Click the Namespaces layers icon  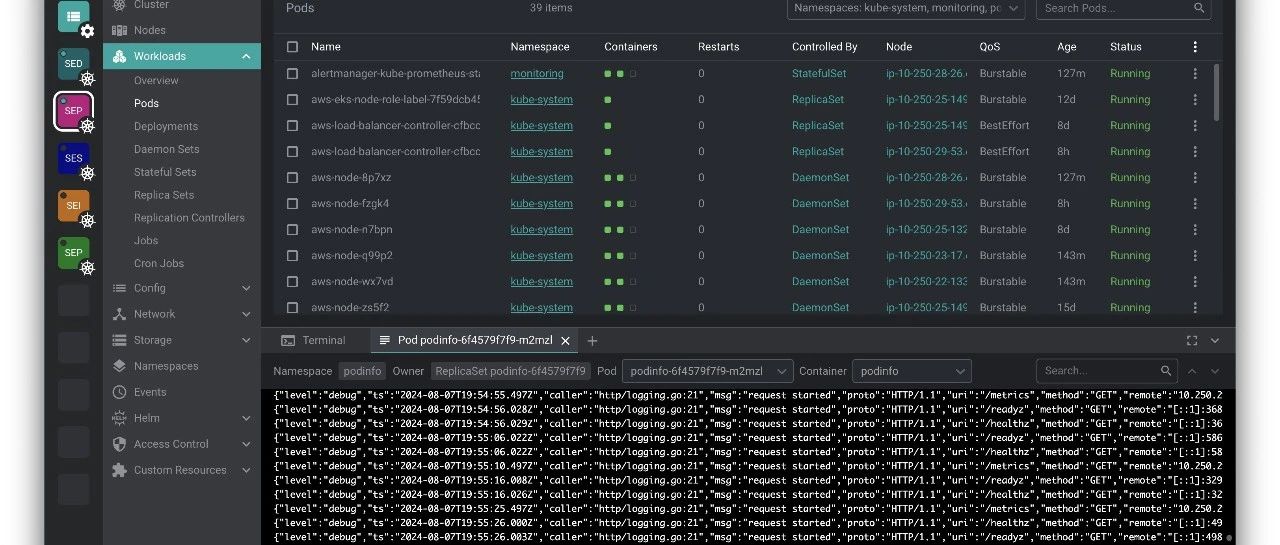(x=120, y=366)
